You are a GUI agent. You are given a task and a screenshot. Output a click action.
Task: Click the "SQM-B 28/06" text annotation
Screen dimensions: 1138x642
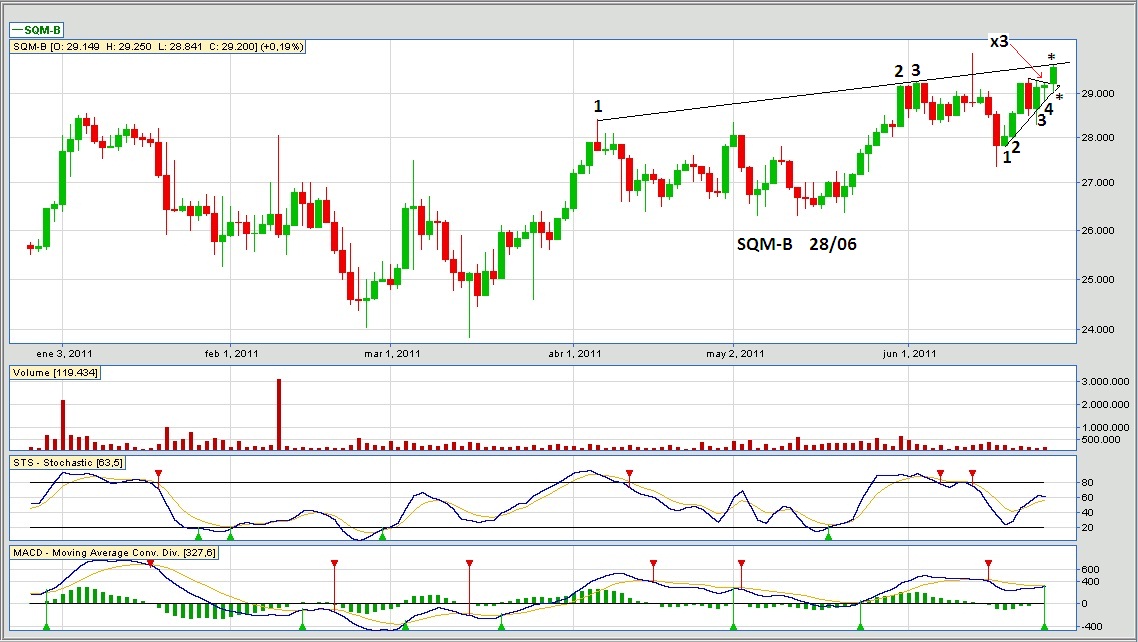pos(797,244)
